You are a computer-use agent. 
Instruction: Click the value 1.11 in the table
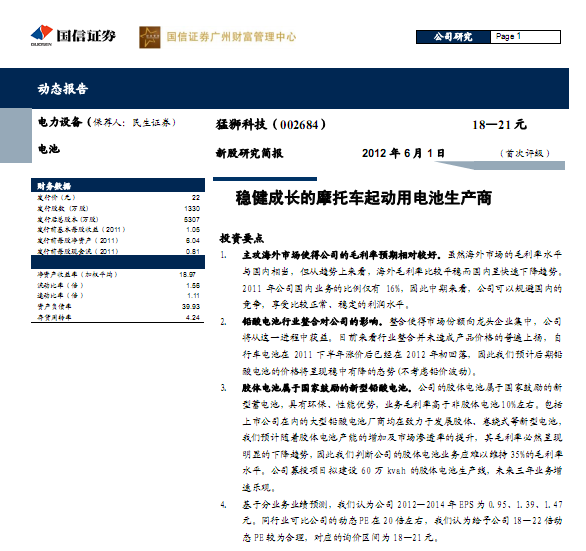194,295
